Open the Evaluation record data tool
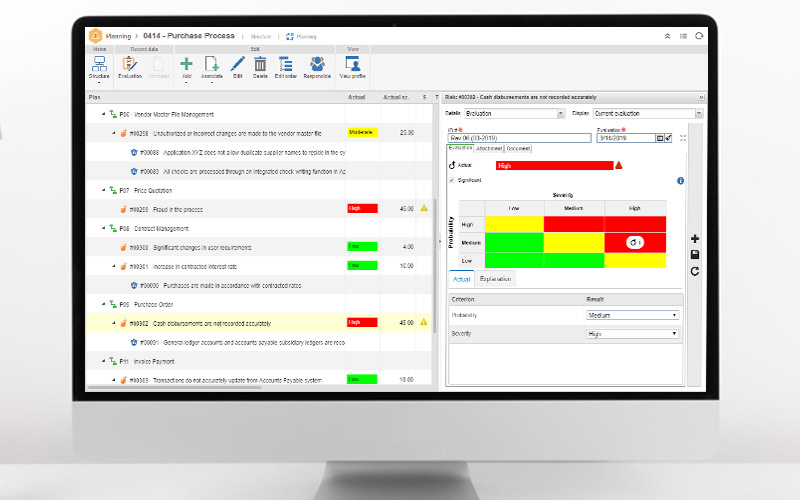Screen dimensions: 800x500 (130, 65)
